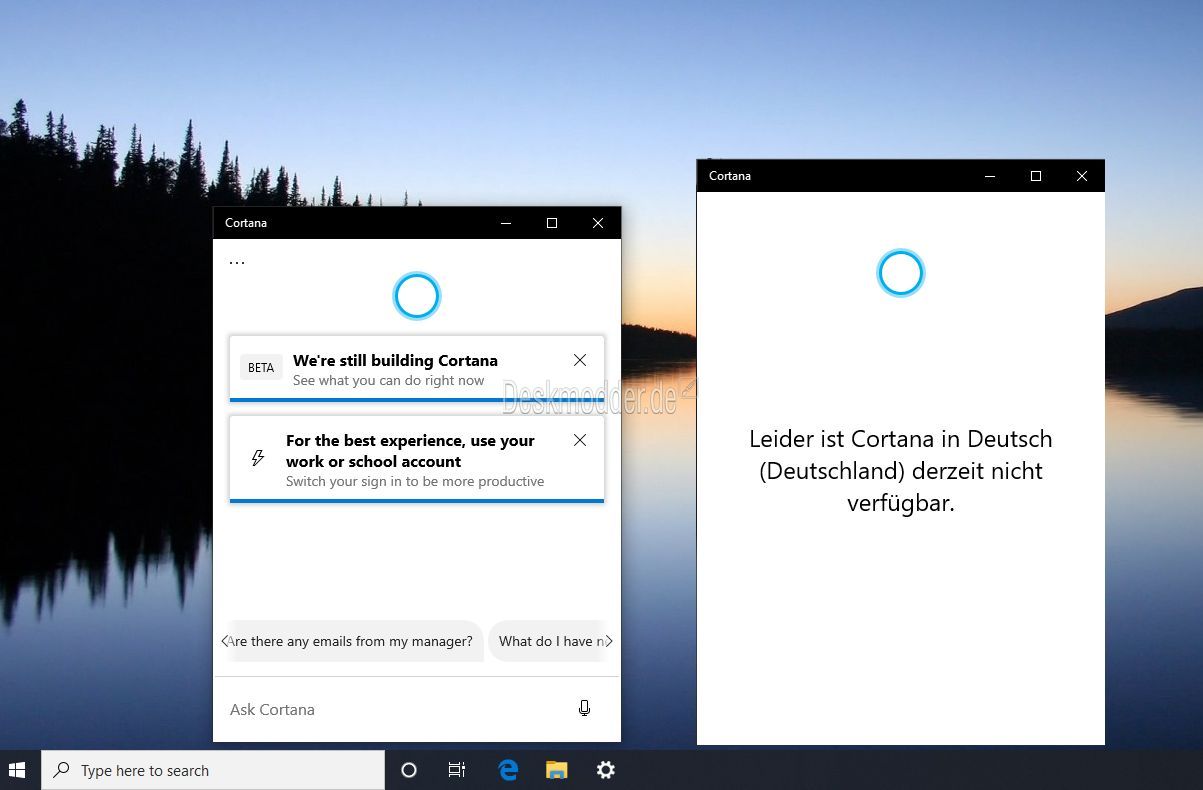This screenshot has width=1203, height=790.
Task: Dismiss the work or school account card
Action: pyautogui.click(x=580, y=440)
